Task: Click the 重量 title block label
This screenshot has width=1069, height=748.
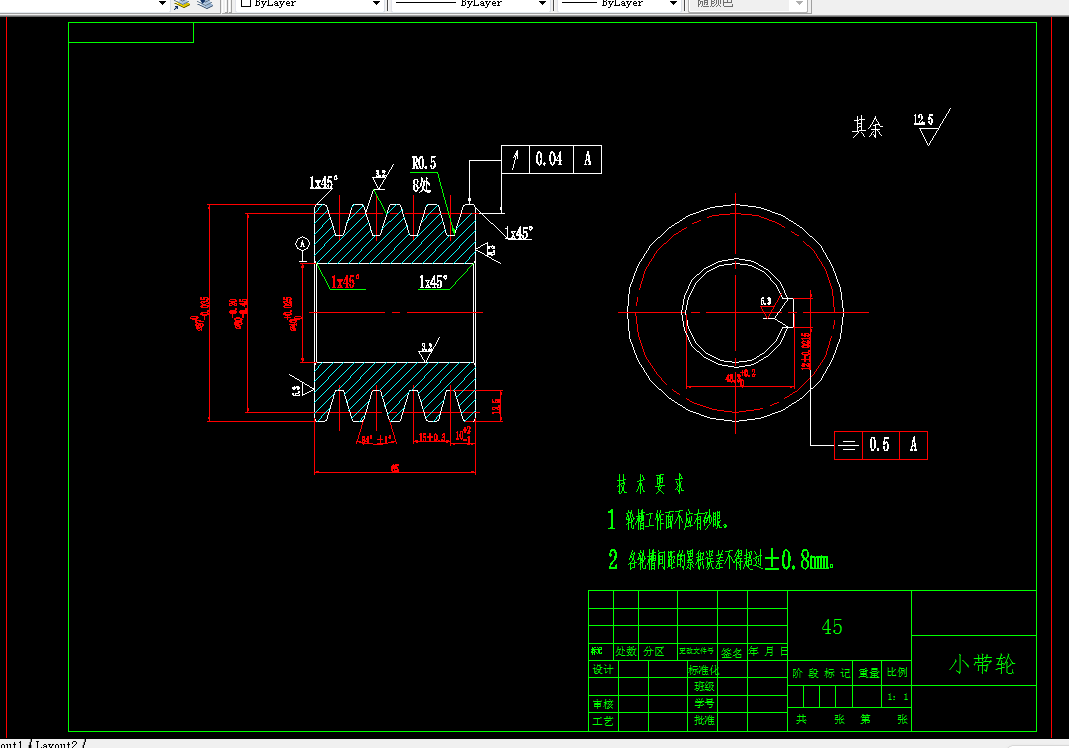Action: pos(868,673)
